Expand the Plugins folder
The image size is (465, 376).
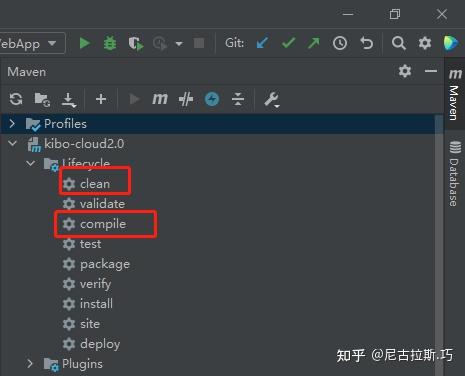click(30, 364)
